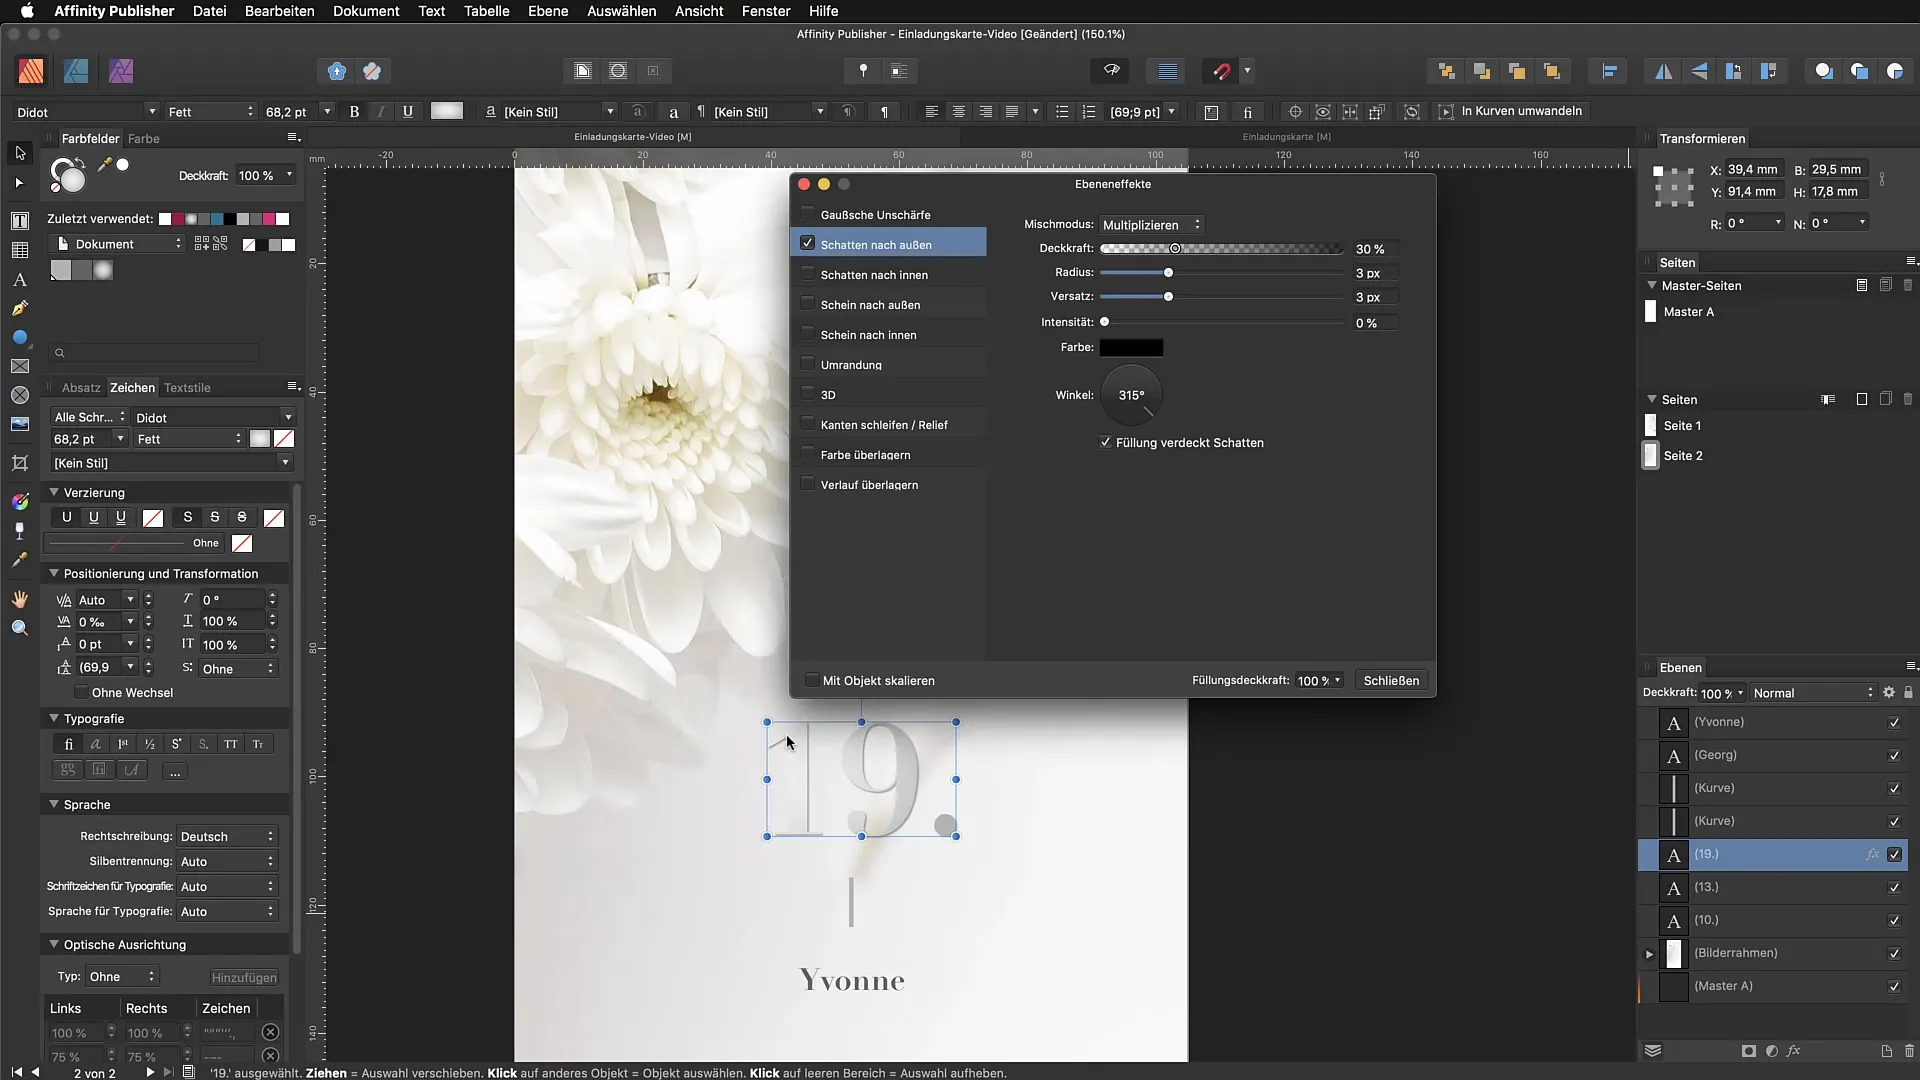Collapse the Verzierung section
The width and height of the screenshot is (1920, 1080).
pyautogui.click(x=54, y=492)
